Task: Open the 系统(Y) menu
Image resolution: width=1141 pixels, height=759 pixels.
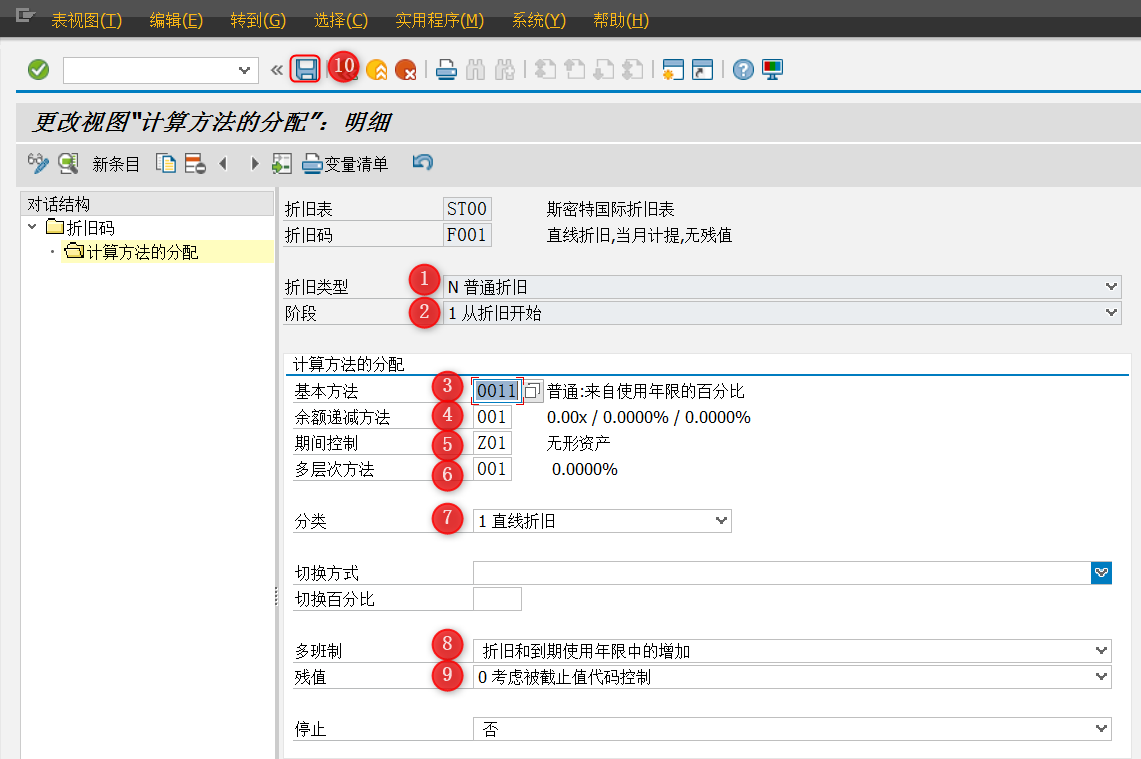Action: tap(538, 19)
